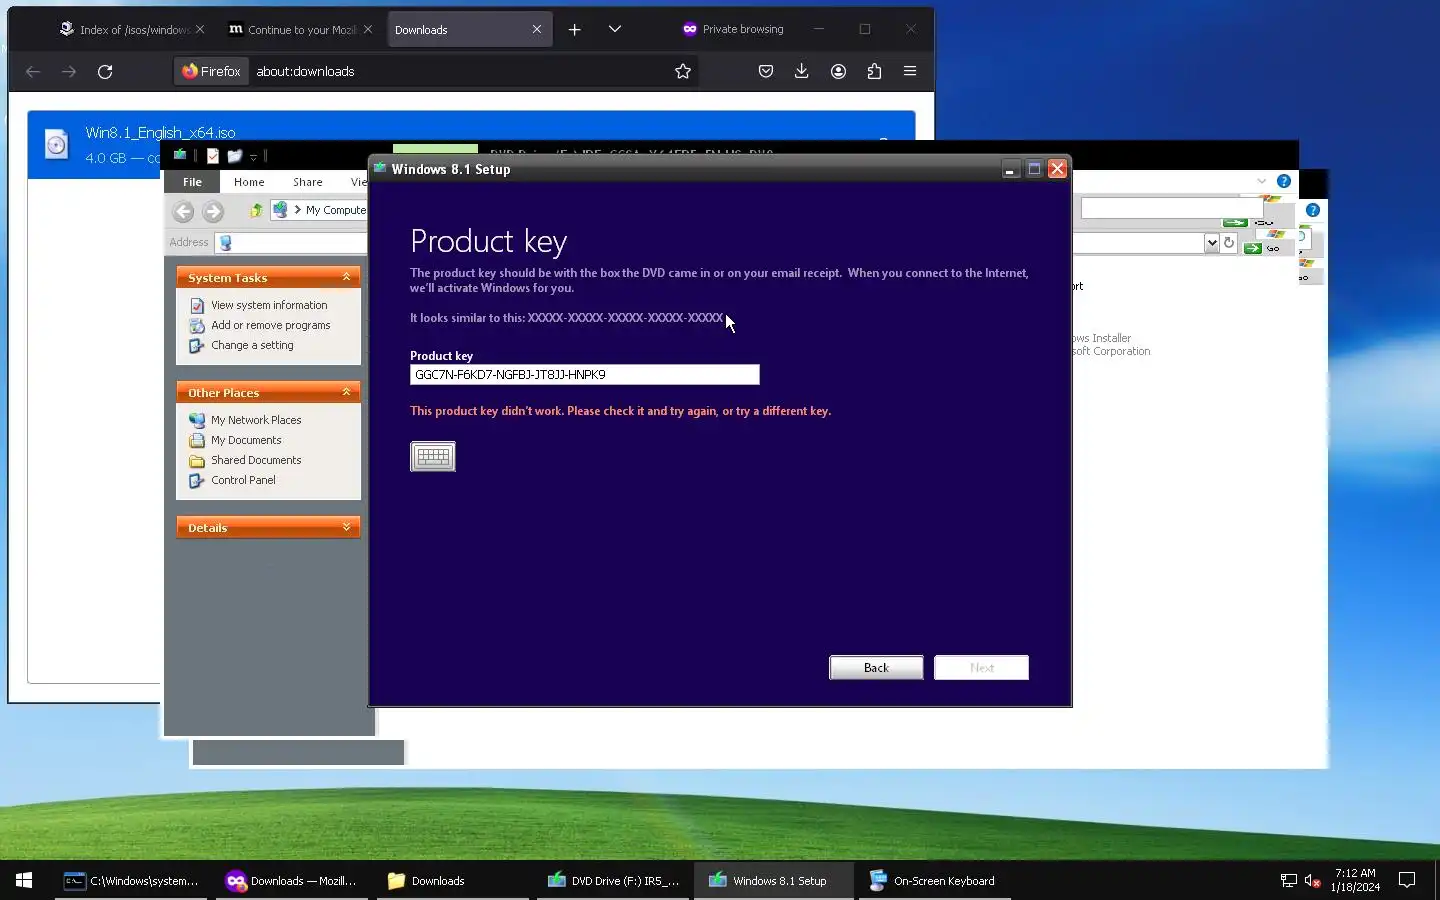
Task: Open the Customize Quick Access Toolbar dropdown
Action: 254,157
